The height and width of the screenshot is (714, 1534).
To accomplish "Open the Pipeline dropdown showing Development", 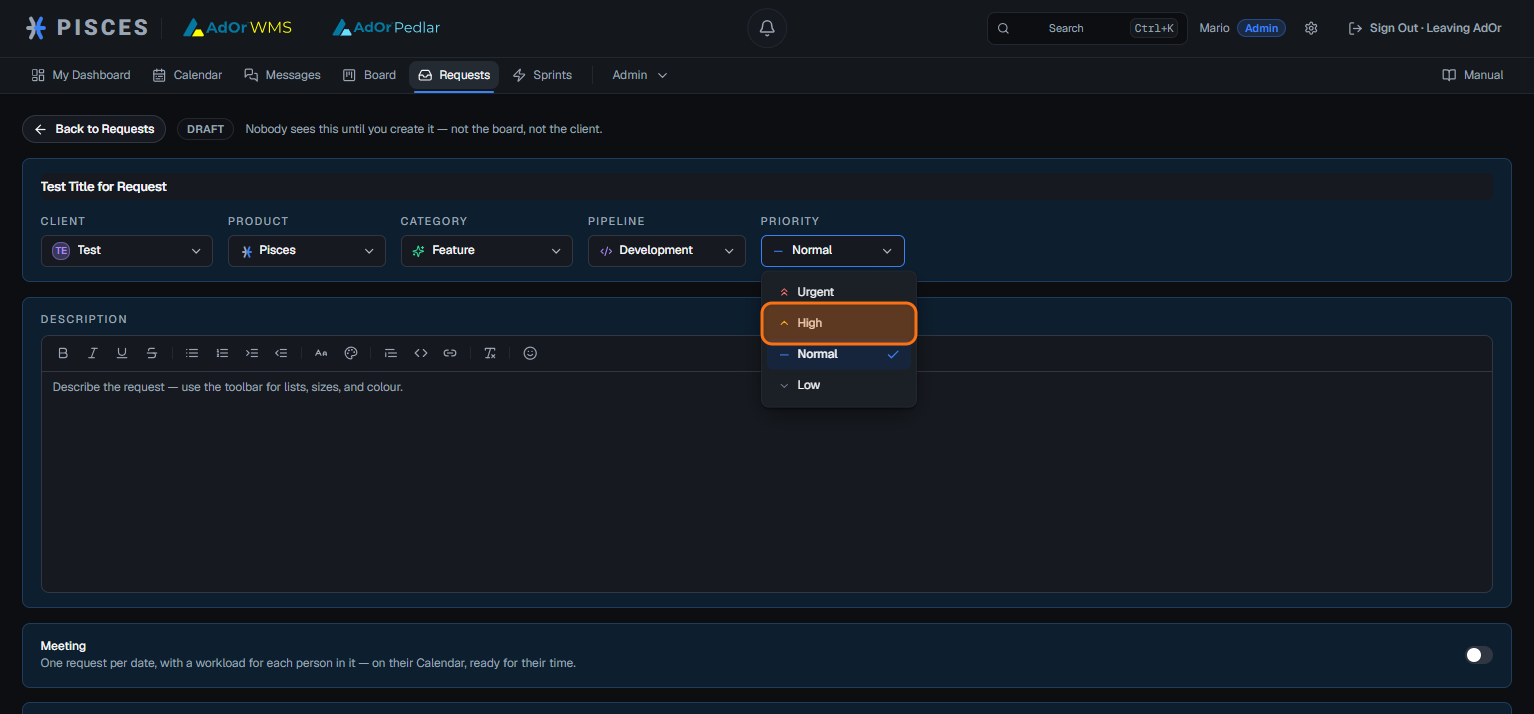I will click(667, 251).
